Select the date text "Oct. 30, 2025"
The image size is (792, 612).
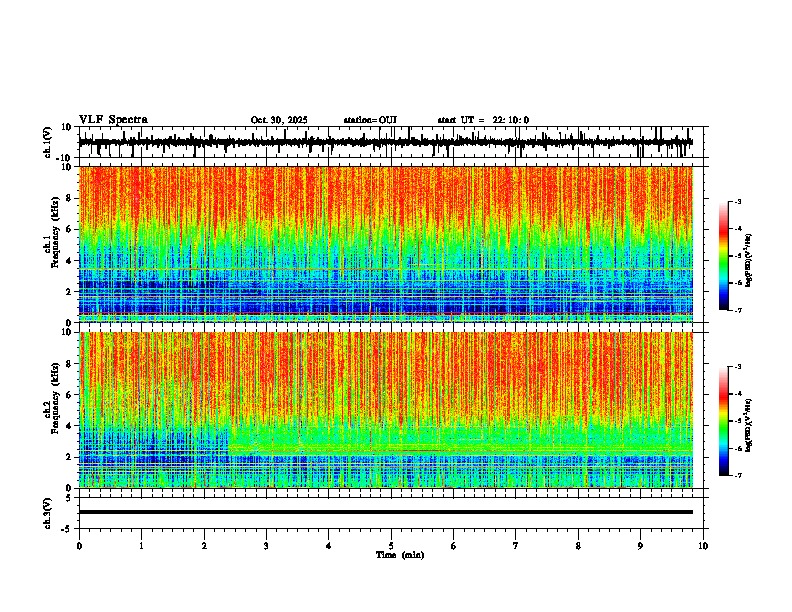279,120
